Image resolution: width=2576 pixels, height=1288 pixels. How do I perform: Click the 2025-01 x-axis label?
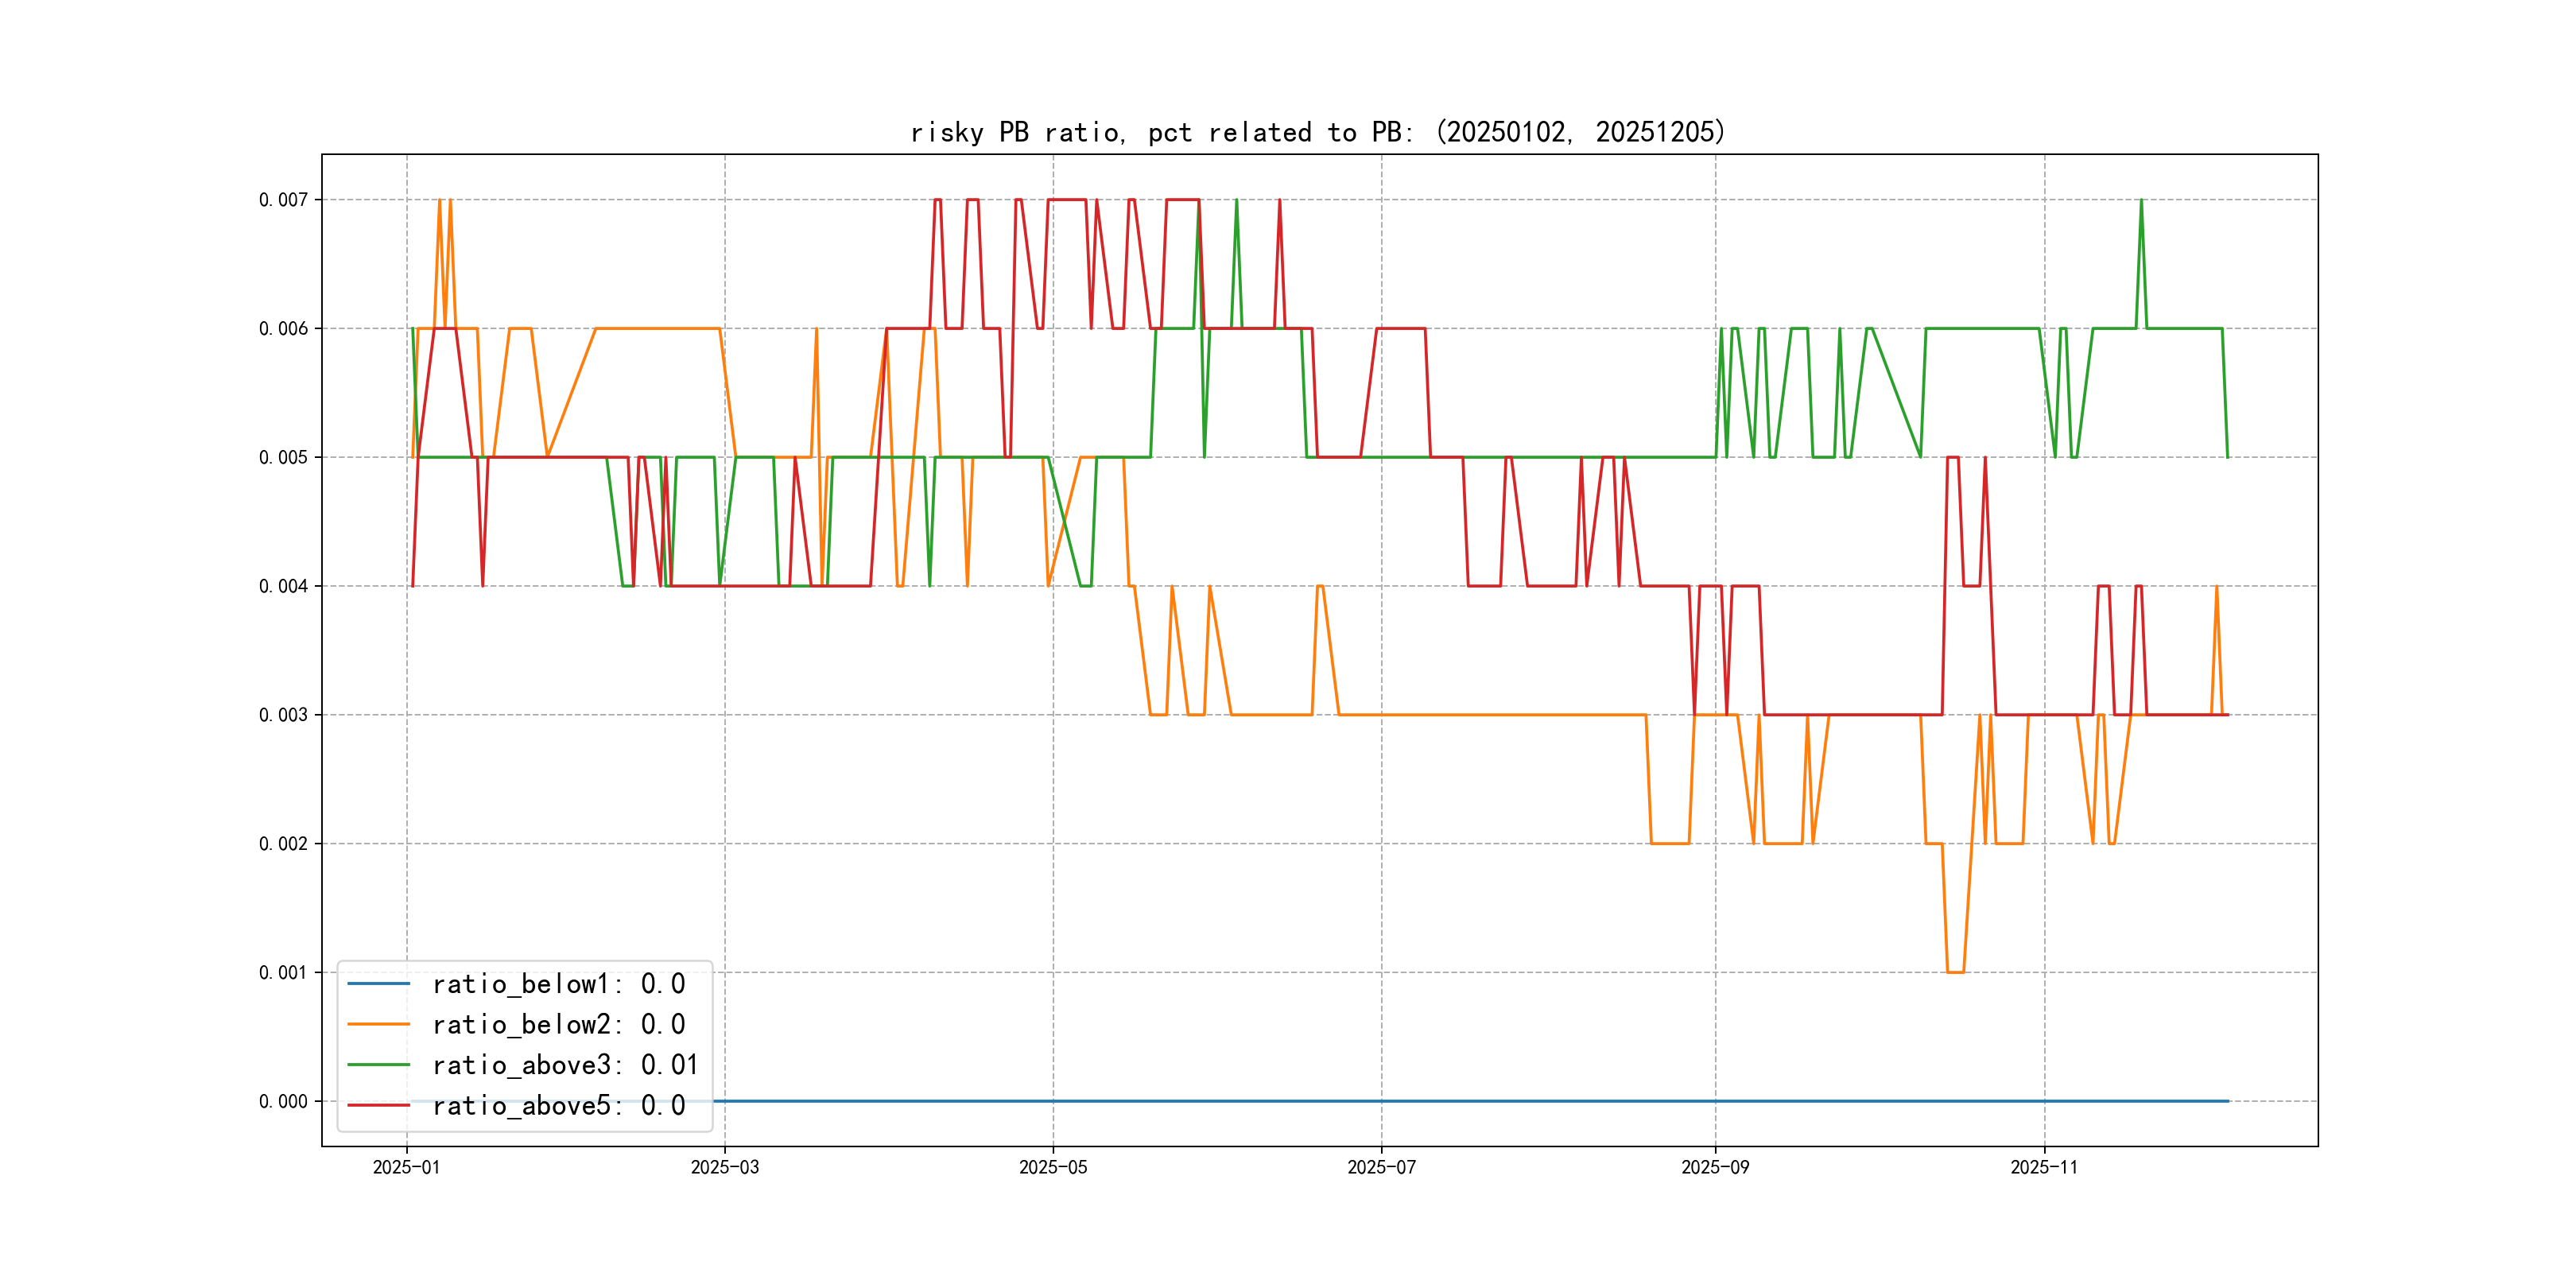click(x=406, y=1168)
